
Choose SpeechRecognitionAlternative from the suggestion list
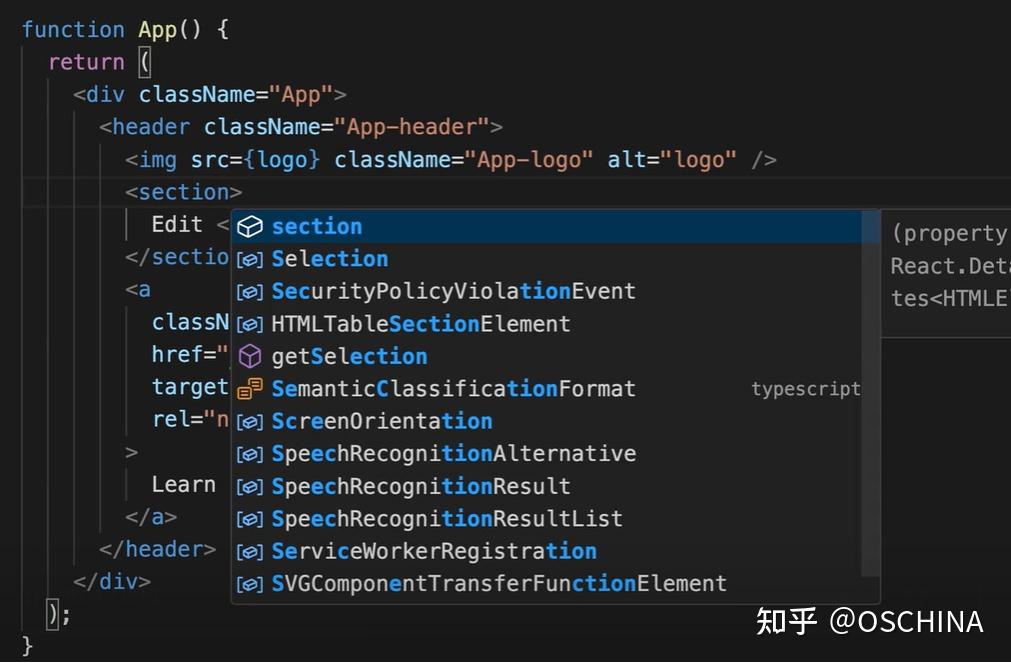point(453,454)
